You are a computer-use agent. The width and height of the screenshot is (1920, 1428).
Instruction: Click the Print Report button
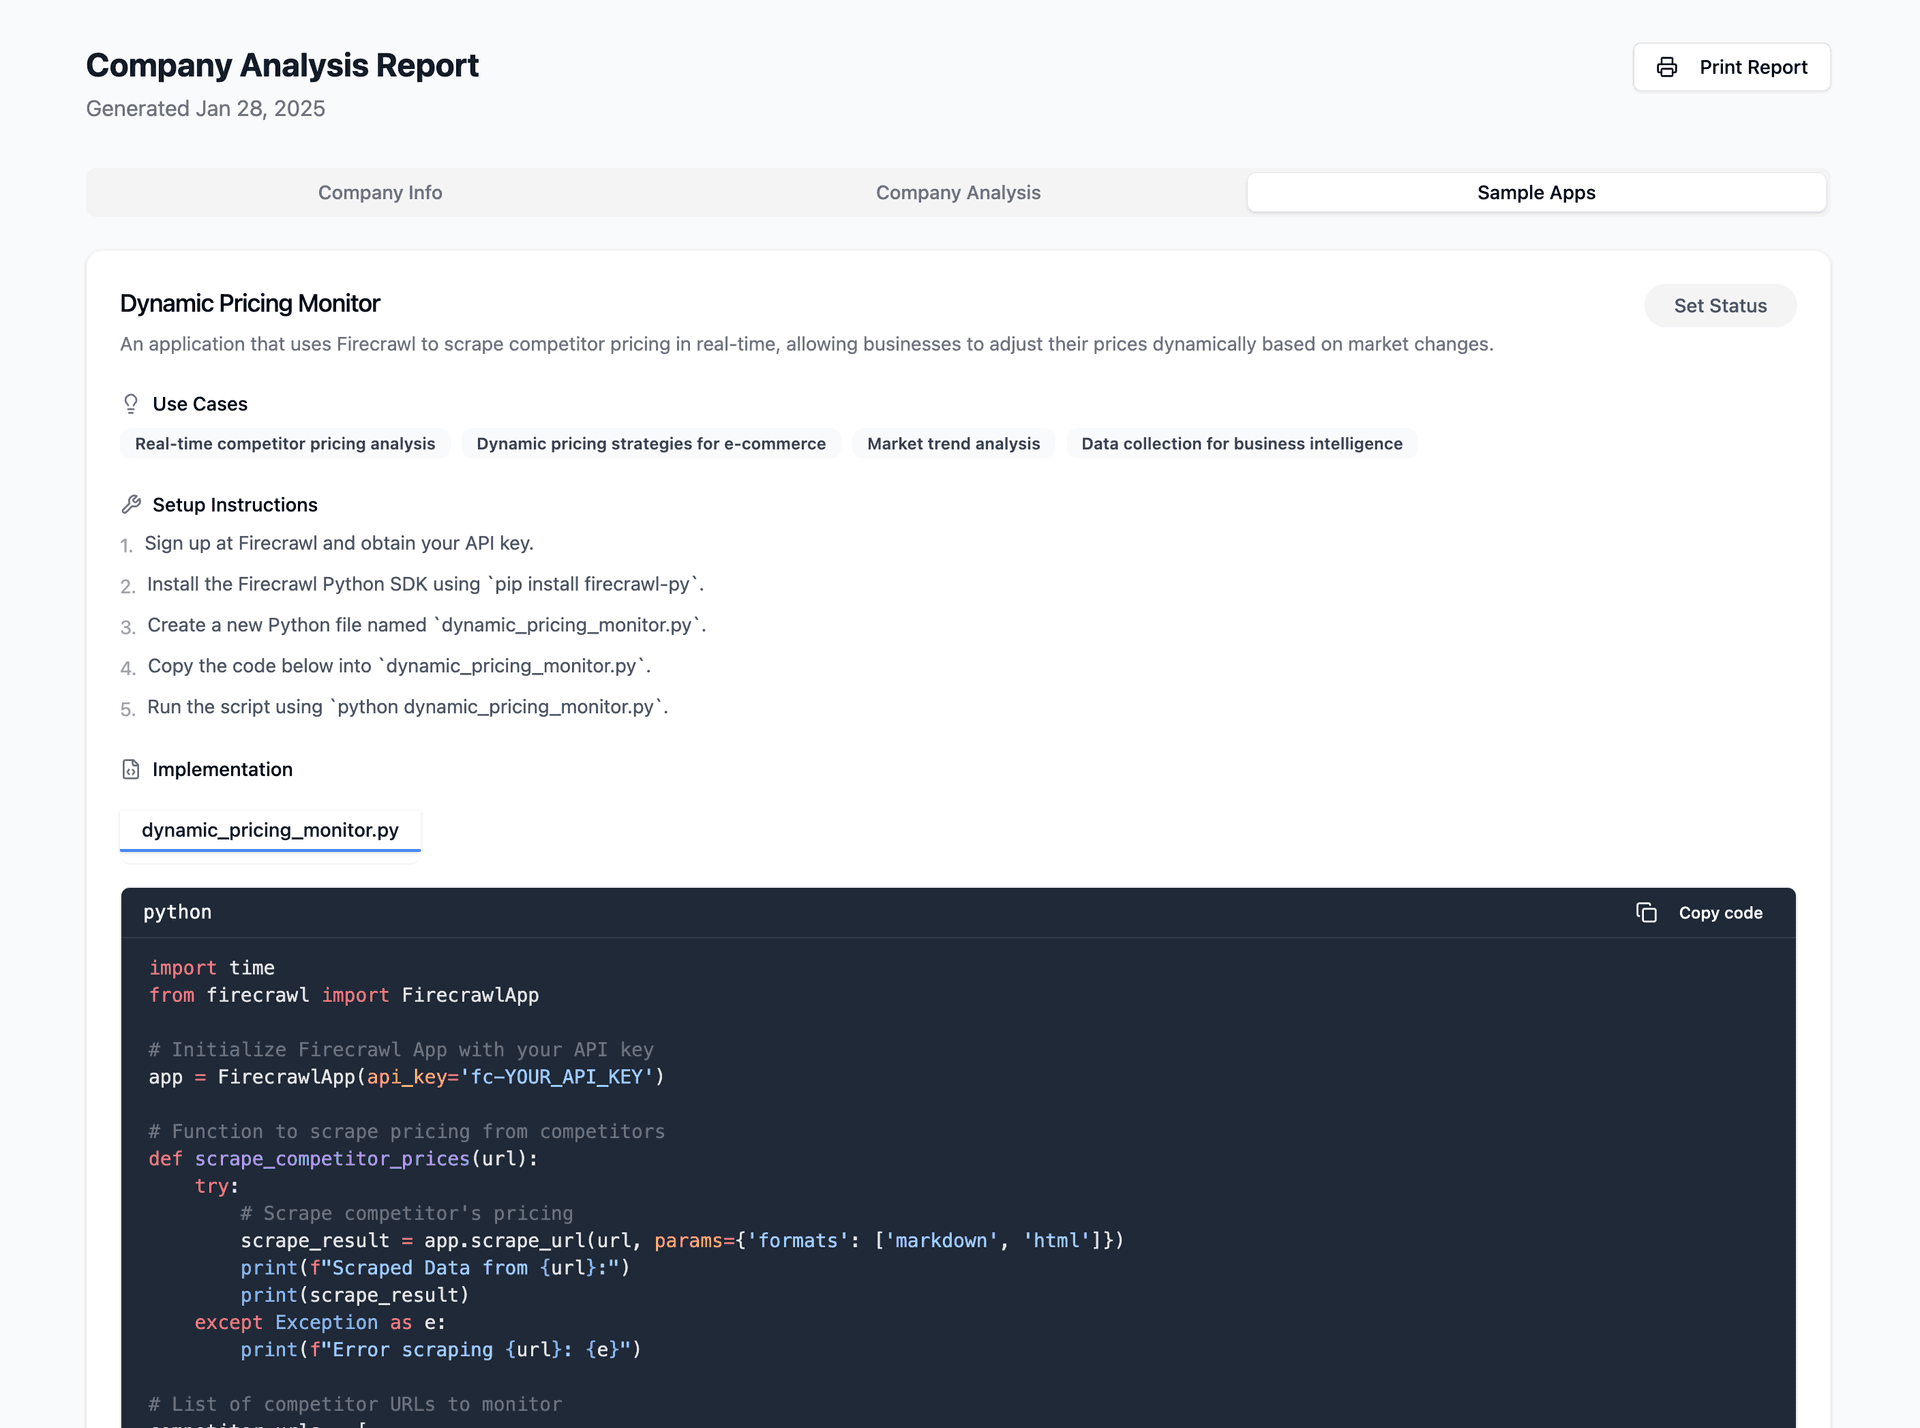[x=1731, y=66]
